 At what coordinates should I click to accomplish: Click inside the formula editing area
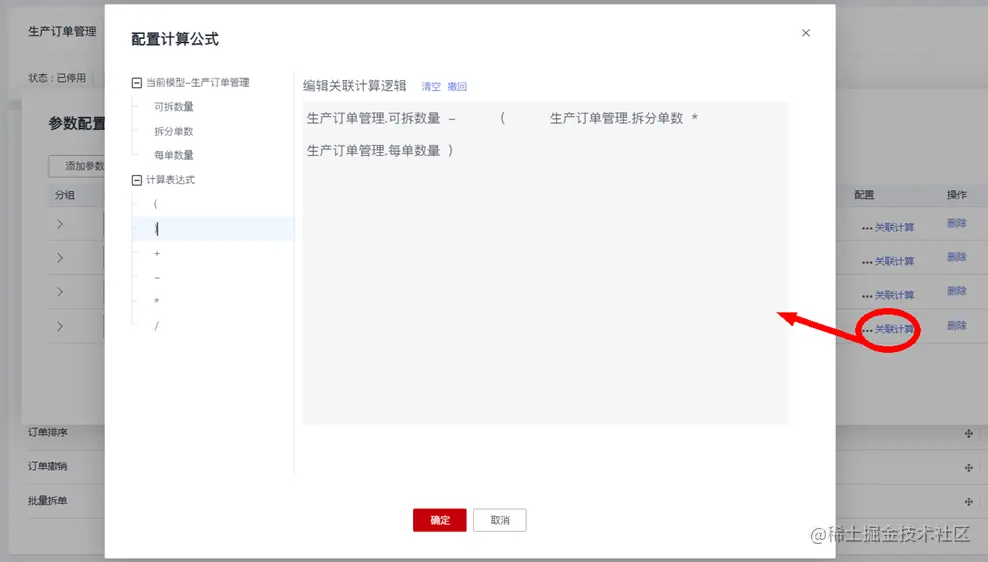point(545,263)
